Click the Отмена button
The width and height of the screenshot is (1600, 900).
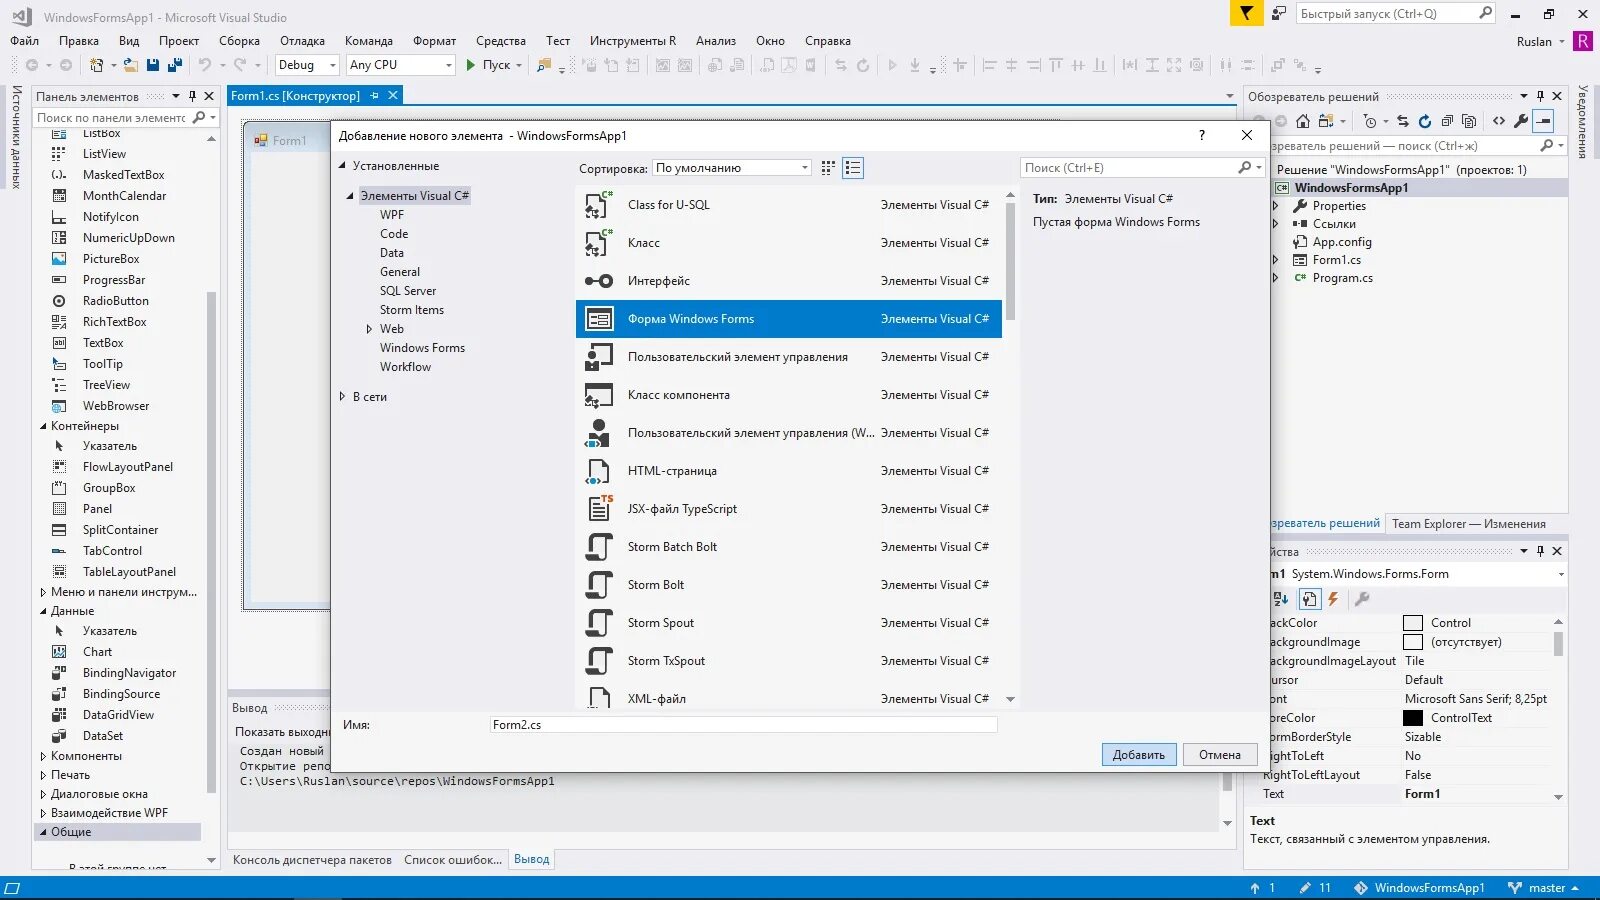[x=1220, y=755]
